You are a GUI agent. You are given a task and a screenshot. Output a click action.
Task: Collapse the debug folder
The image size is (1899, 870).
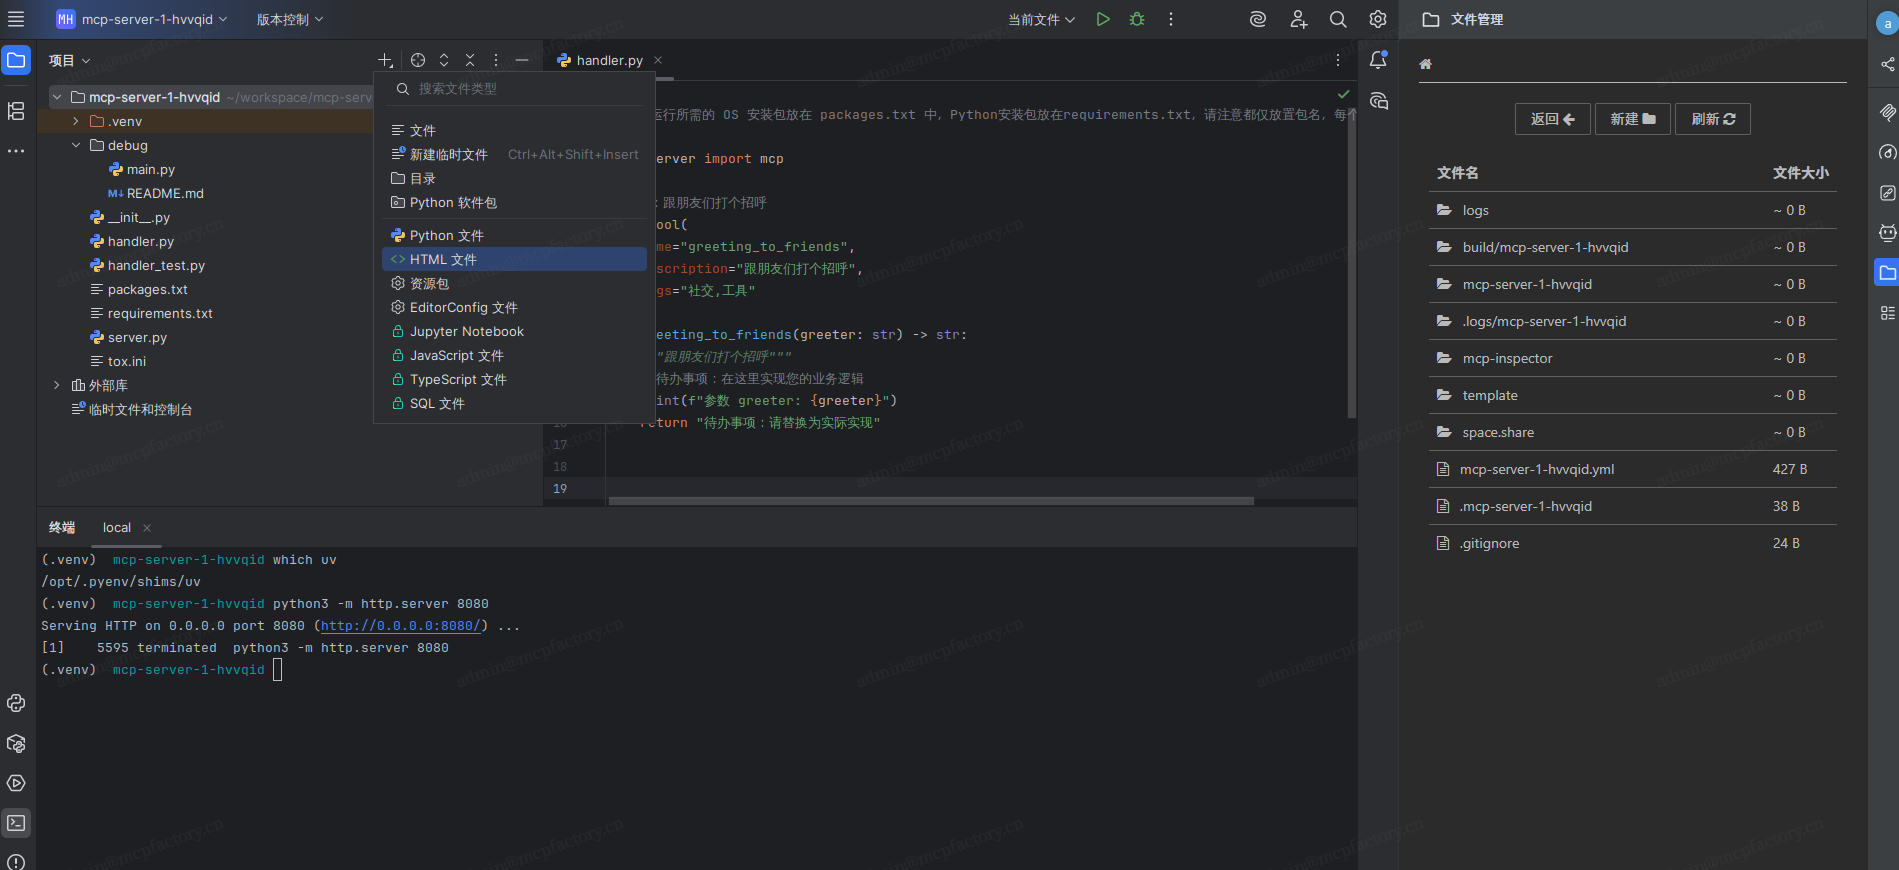(76, 145)
